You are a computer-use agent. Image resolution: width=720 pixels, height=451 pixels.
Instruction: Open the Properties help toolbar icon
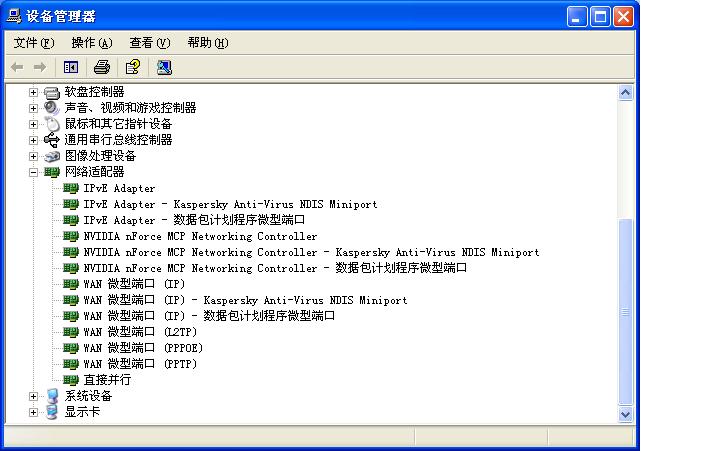[x=133, y=68]
